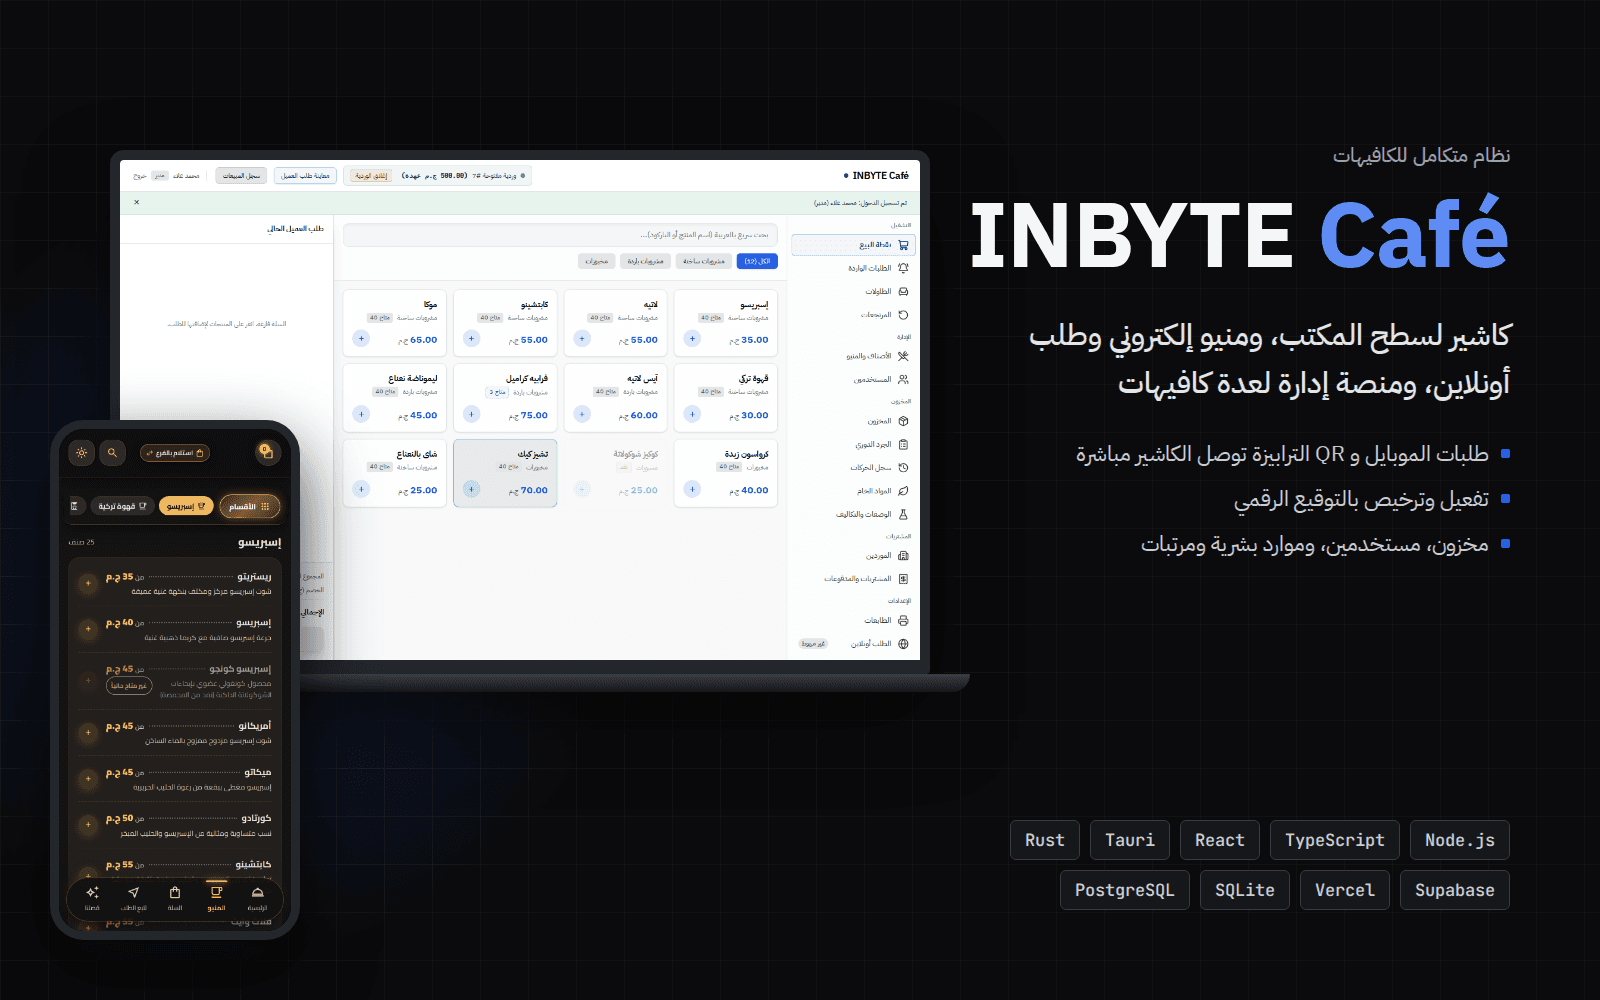Screen dimensions: 1600x1000
Task: Open الطلب أونلاين globe item in sidebar
Action: pyautogui.click(x=853, y=644)
